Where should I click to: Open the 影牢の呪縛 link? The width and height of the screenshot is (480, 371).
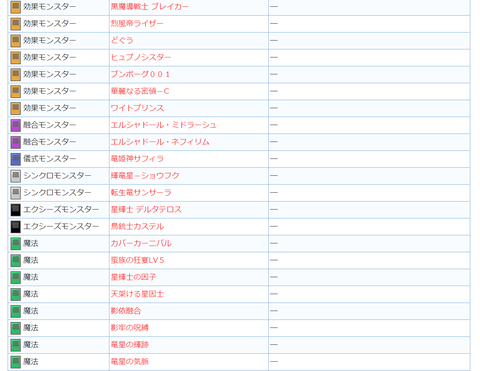click(130, 328)
